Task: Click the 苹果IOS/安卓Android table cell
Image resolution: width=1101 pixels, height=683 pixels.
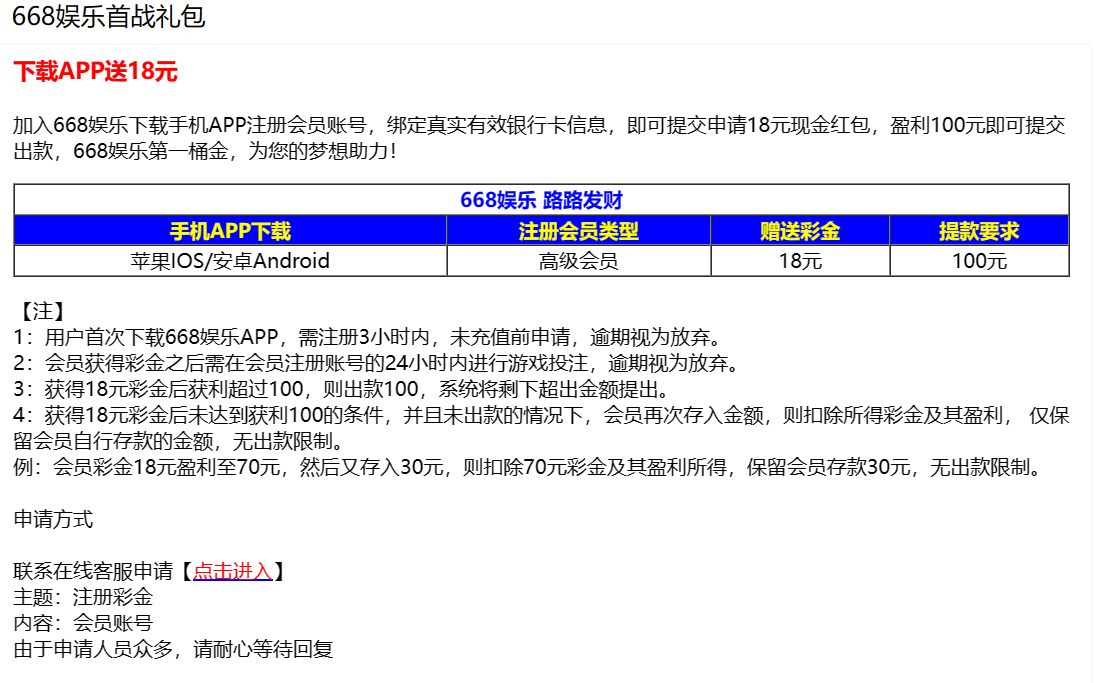Action: tap(230, 261)
